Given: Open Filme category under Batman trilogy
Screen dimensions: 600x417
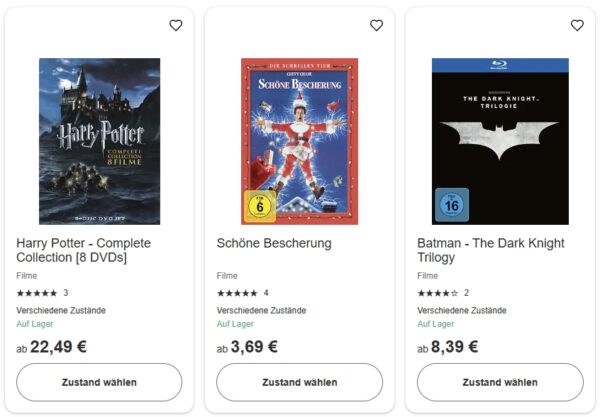Looking at the screenshot, I should [427, 275].
